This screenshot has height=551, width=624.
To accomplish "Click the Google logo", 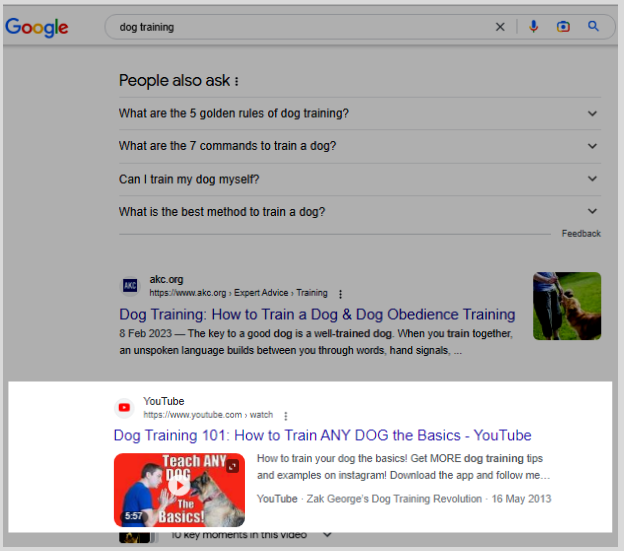I will click(x=37, y=27).
